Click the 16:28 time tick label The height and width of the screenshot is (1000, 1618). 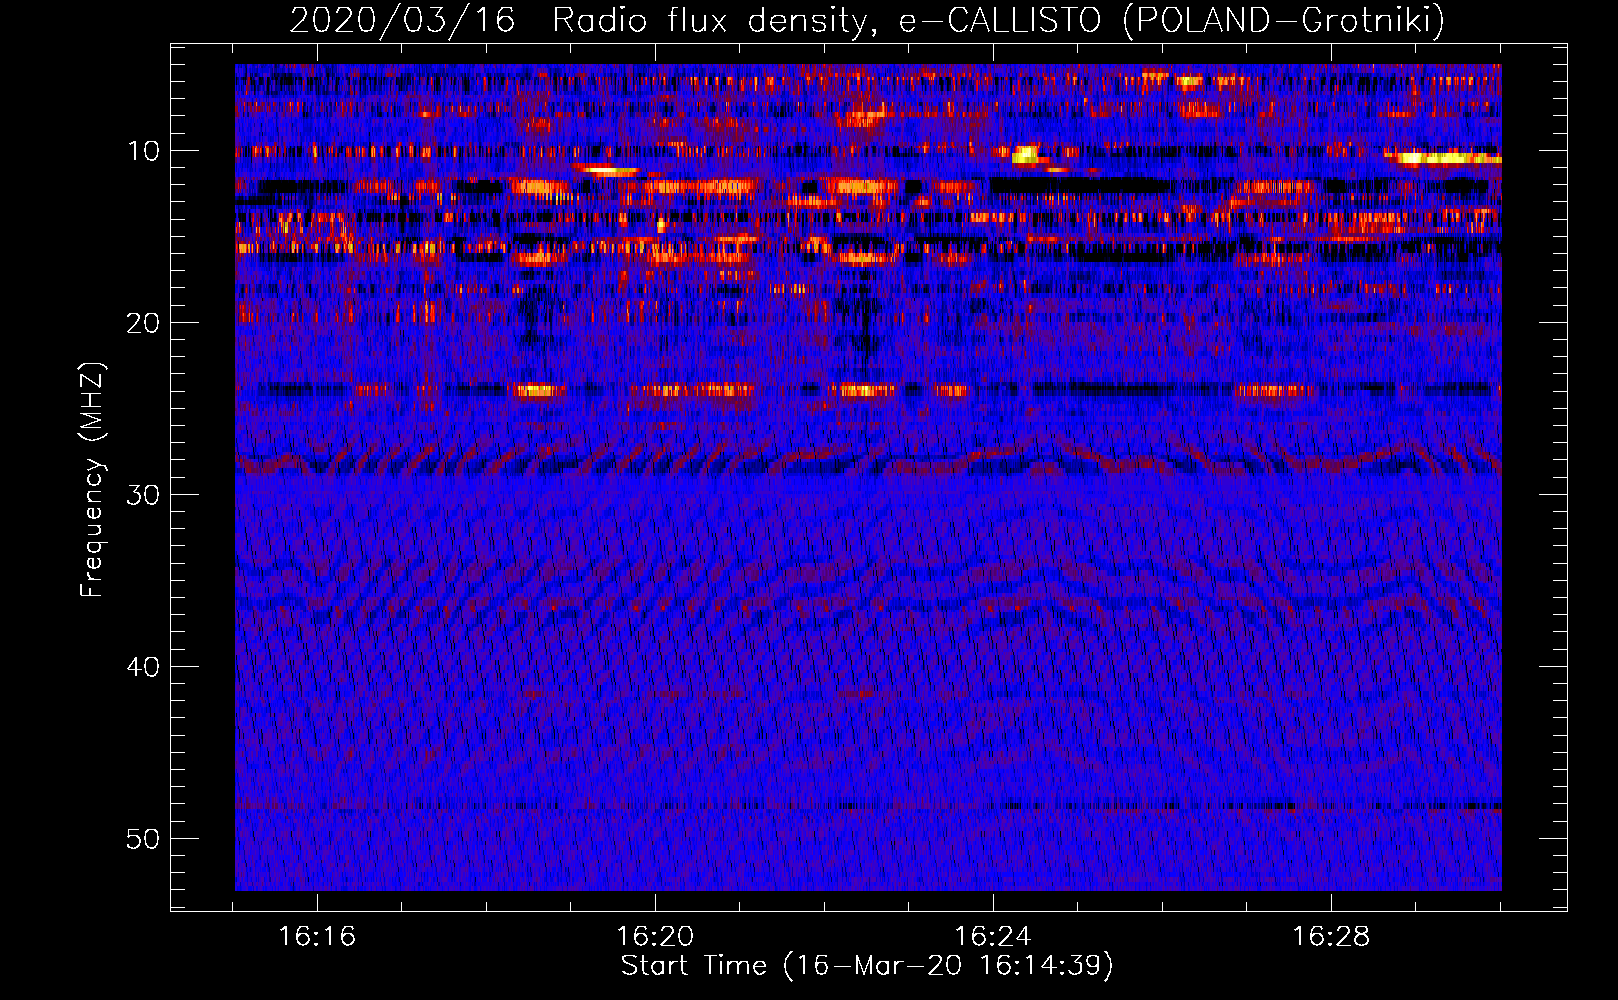(x=1331, y=937)
